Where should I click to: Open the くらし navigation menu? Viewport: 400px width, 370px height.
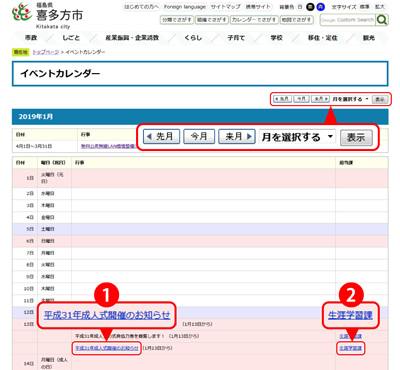click(x=193, y=38)
